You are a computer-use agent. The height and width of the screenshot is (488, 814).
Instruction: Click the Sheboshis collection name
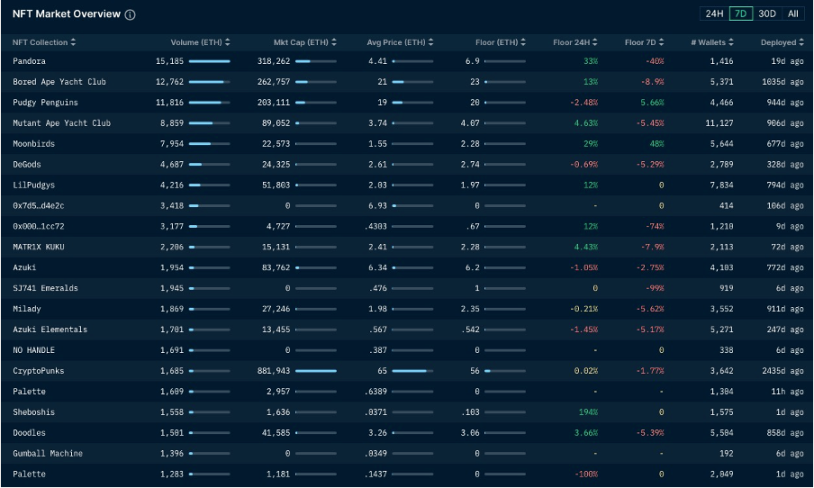point(34,413)
